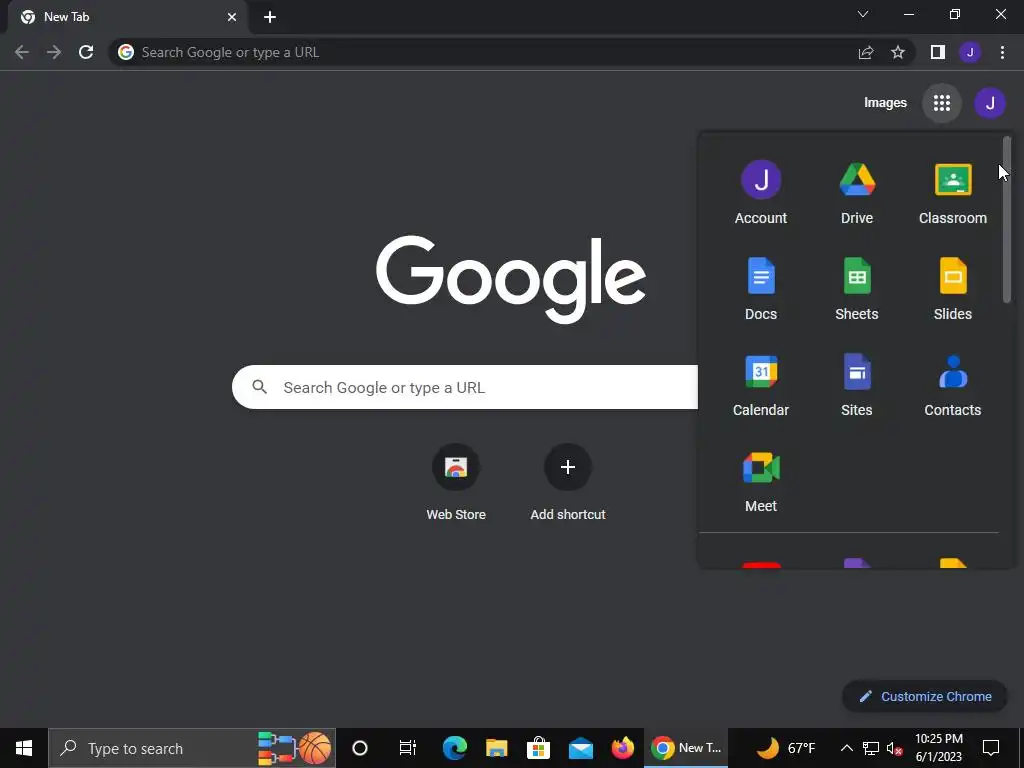Image resolution: width=1024 pixels, height=768 pixels.
Task: Open clock showing 10:25 PM
Action: (939, 748)
